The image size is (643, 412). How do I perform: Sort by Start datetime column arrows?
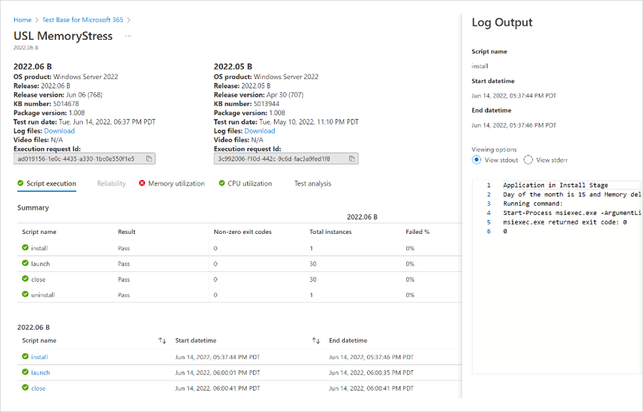(316, 341)
